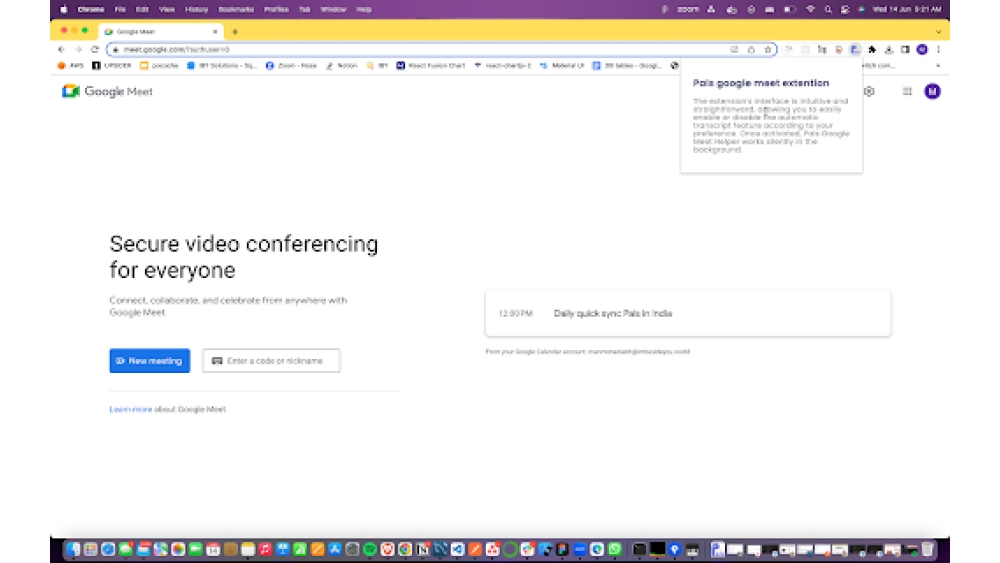This screenshot has width=1000, height=563.
Task: Toggle the Chrome side panel
Action: [905, 49]
